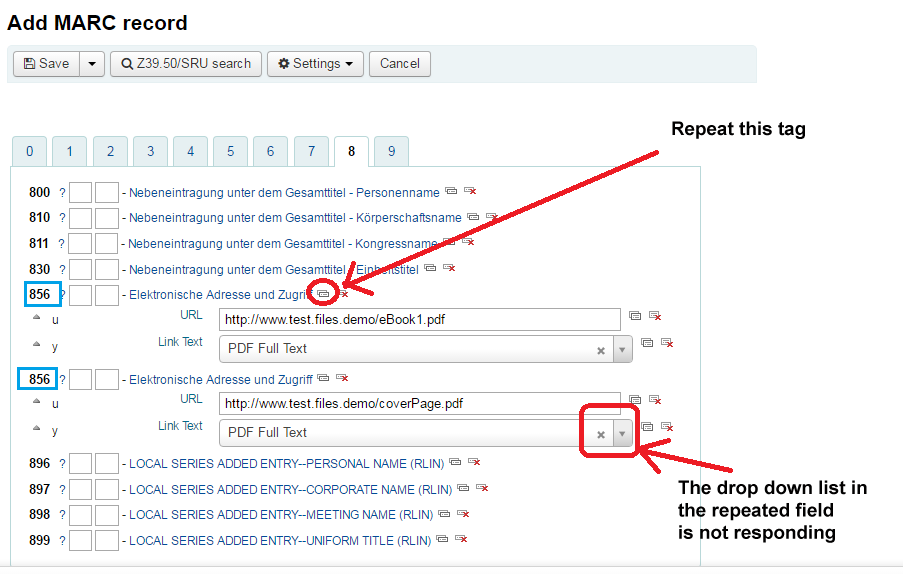Image resolution: width=903 pixels, height=574 pixels.
Task: Click the Z39.50/SRU search button
Action: coord(186,64)
